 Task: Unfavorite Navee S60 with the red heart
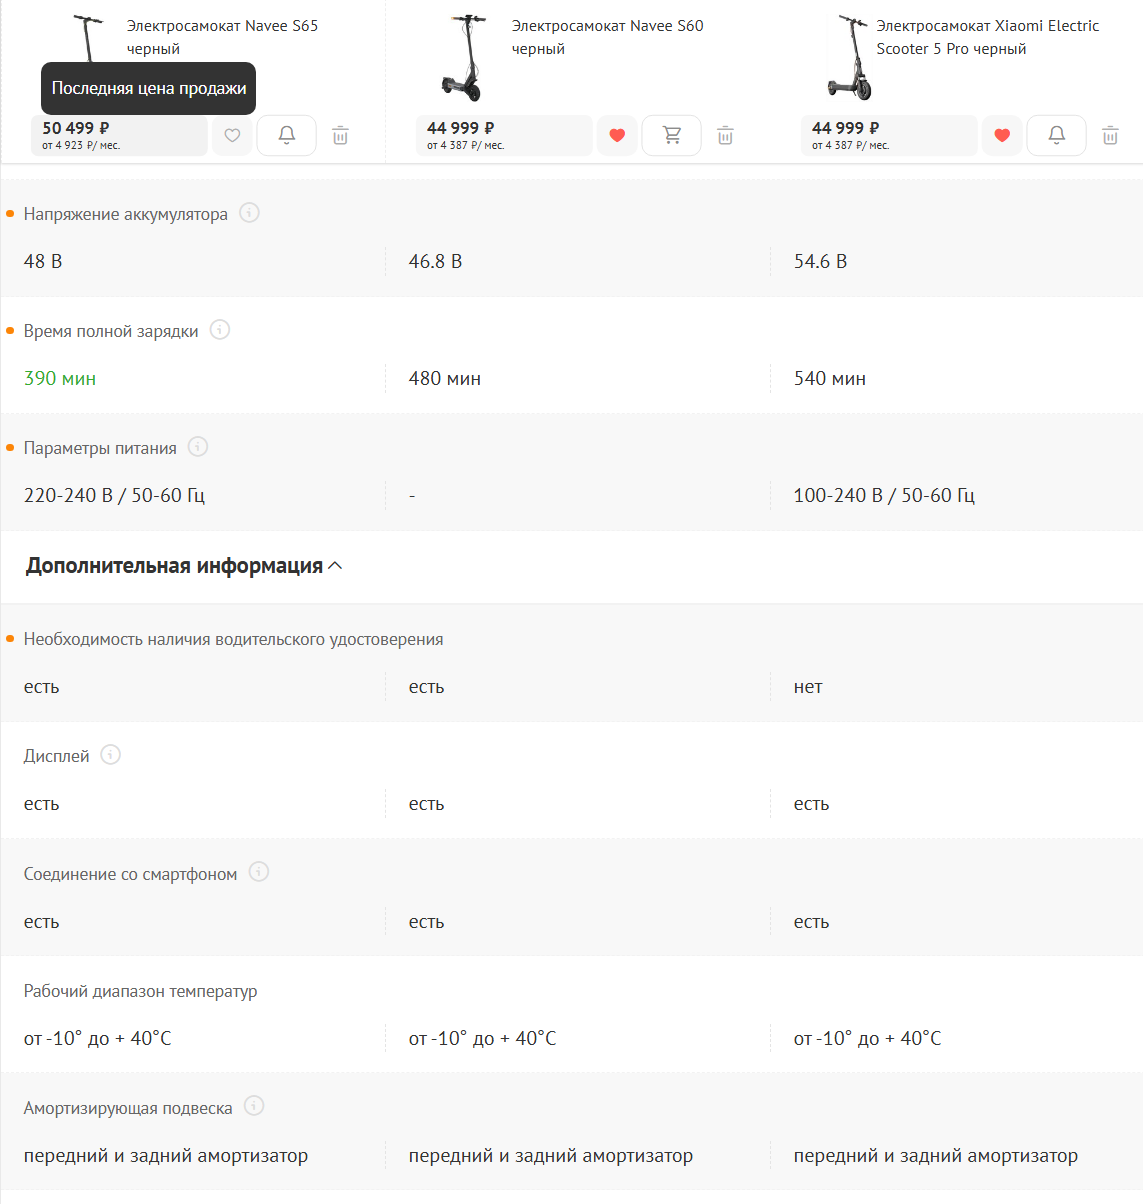tap(617, 135)
